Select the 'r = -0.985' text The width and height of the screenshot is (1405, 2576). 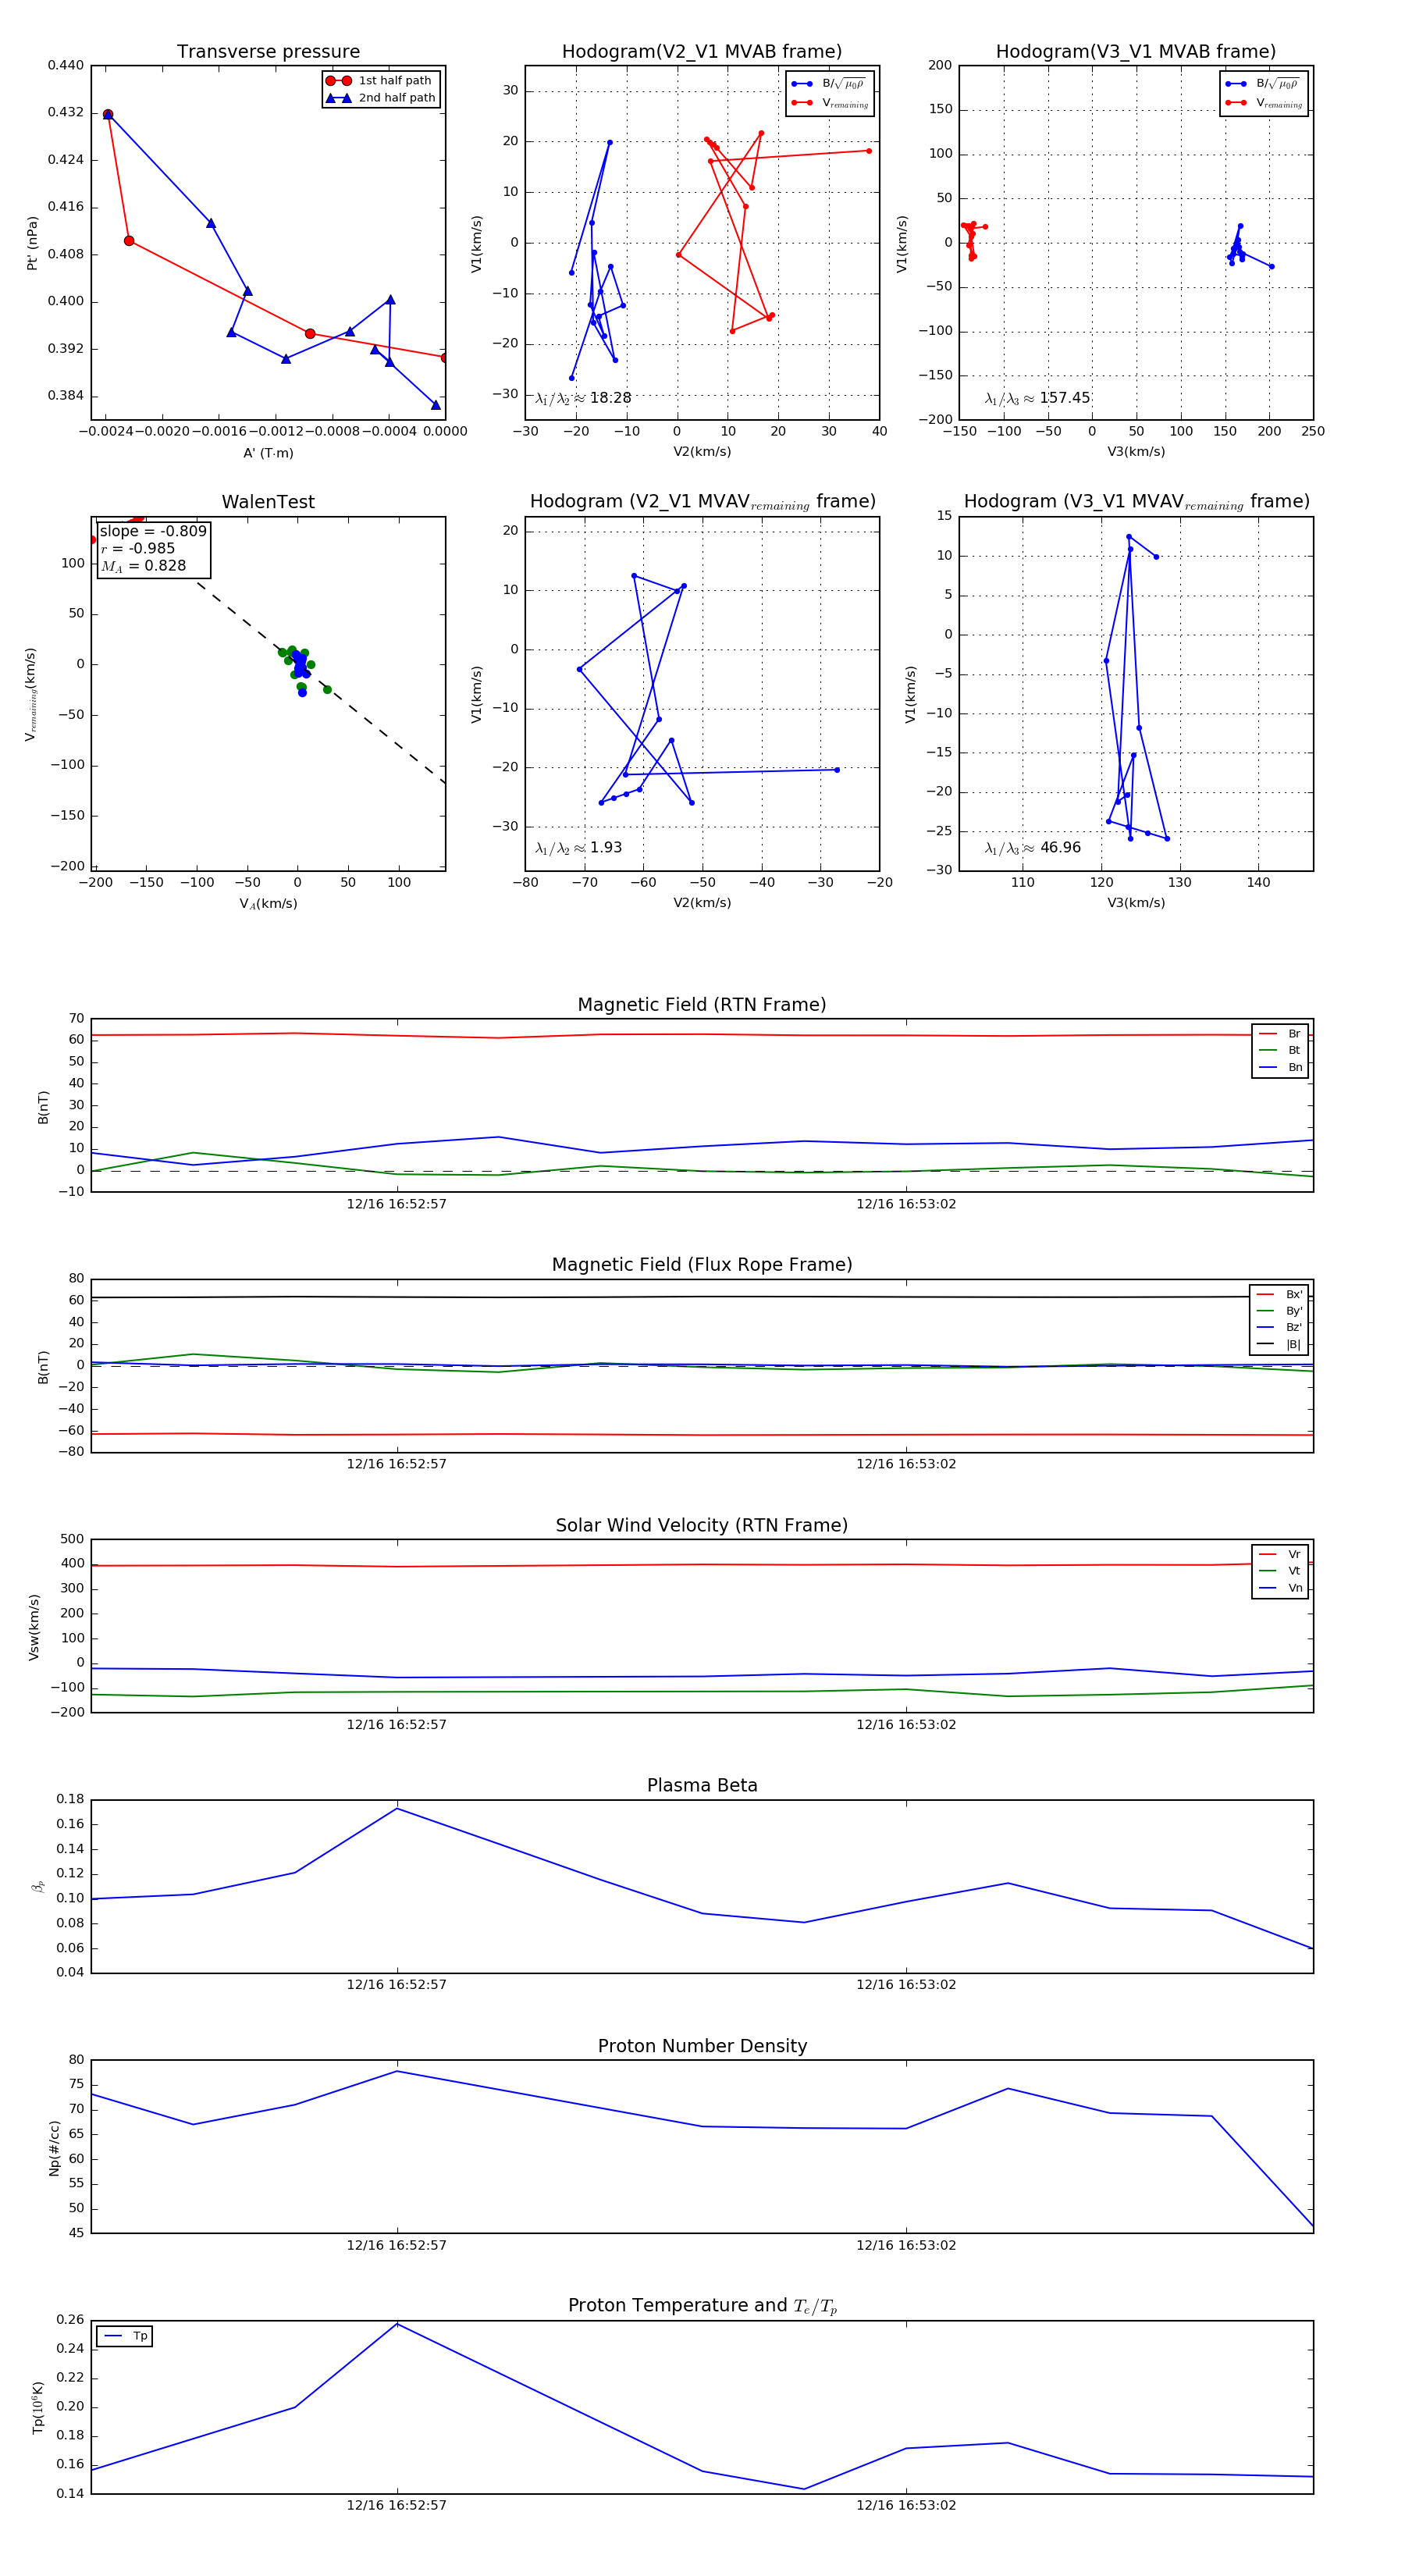[x=137, y=548]
